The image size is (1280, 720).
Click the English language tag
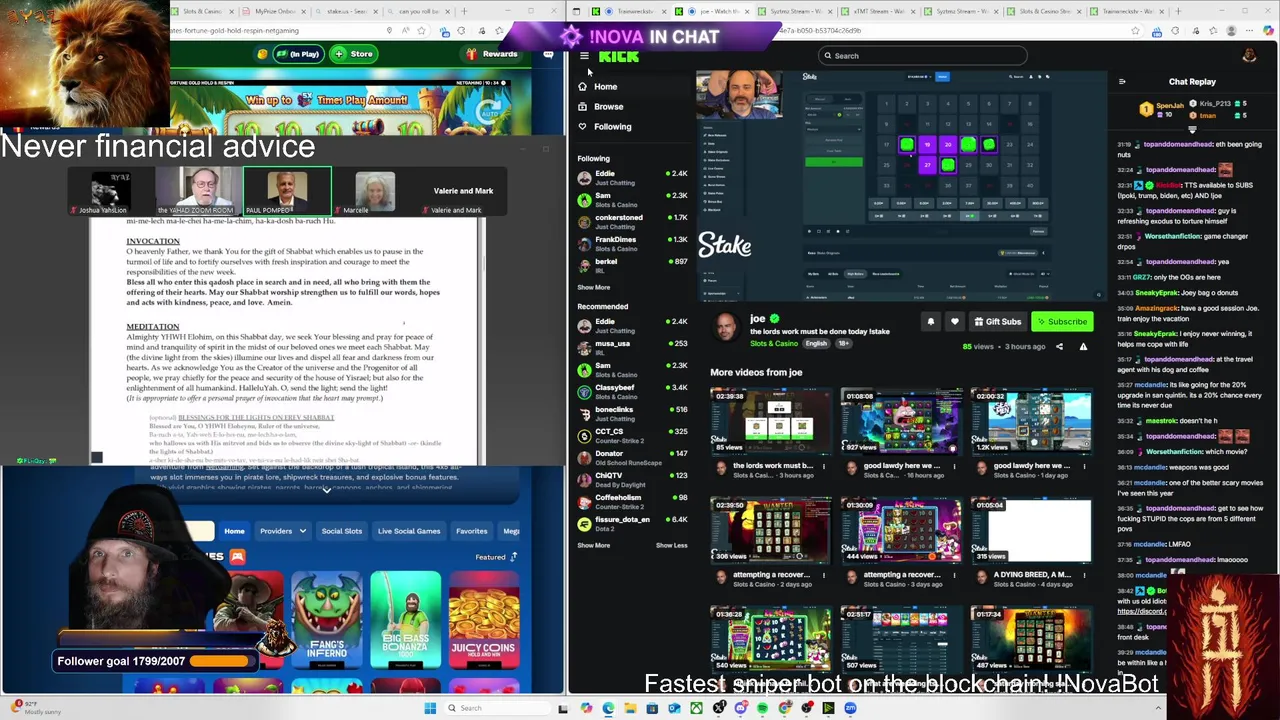click(816, 344)
